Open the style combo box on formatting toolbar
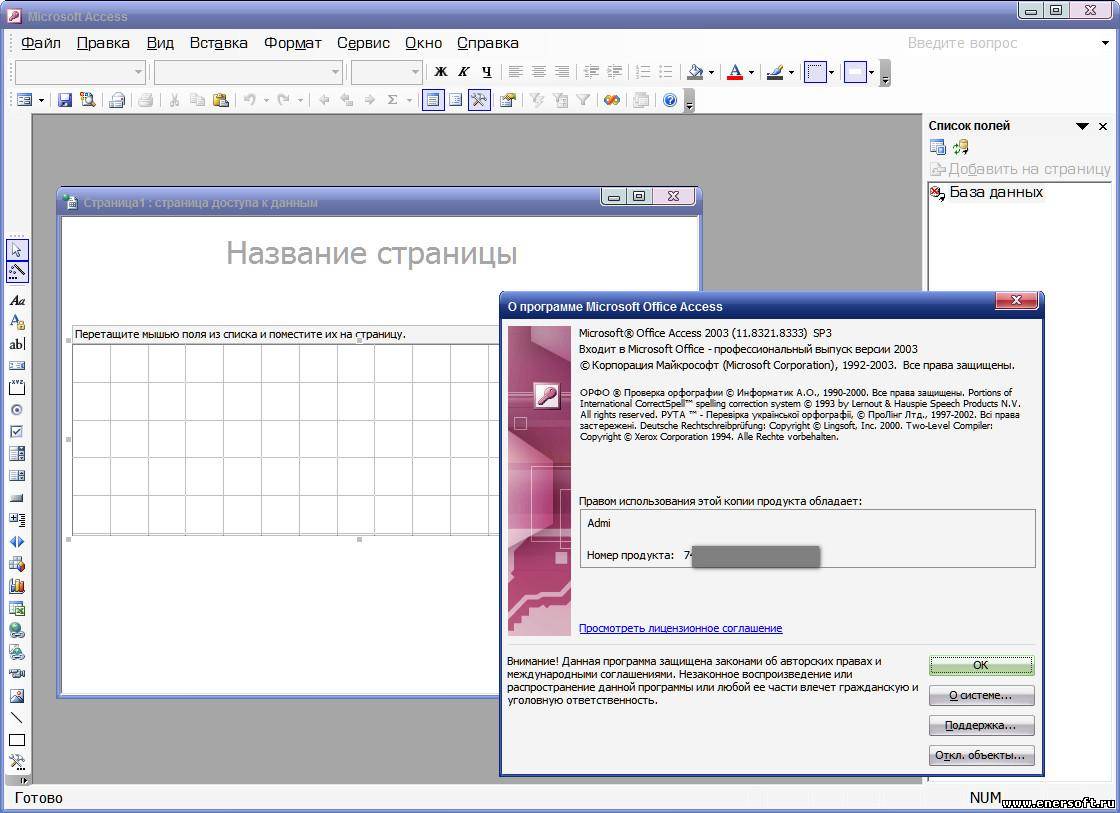 80,72
